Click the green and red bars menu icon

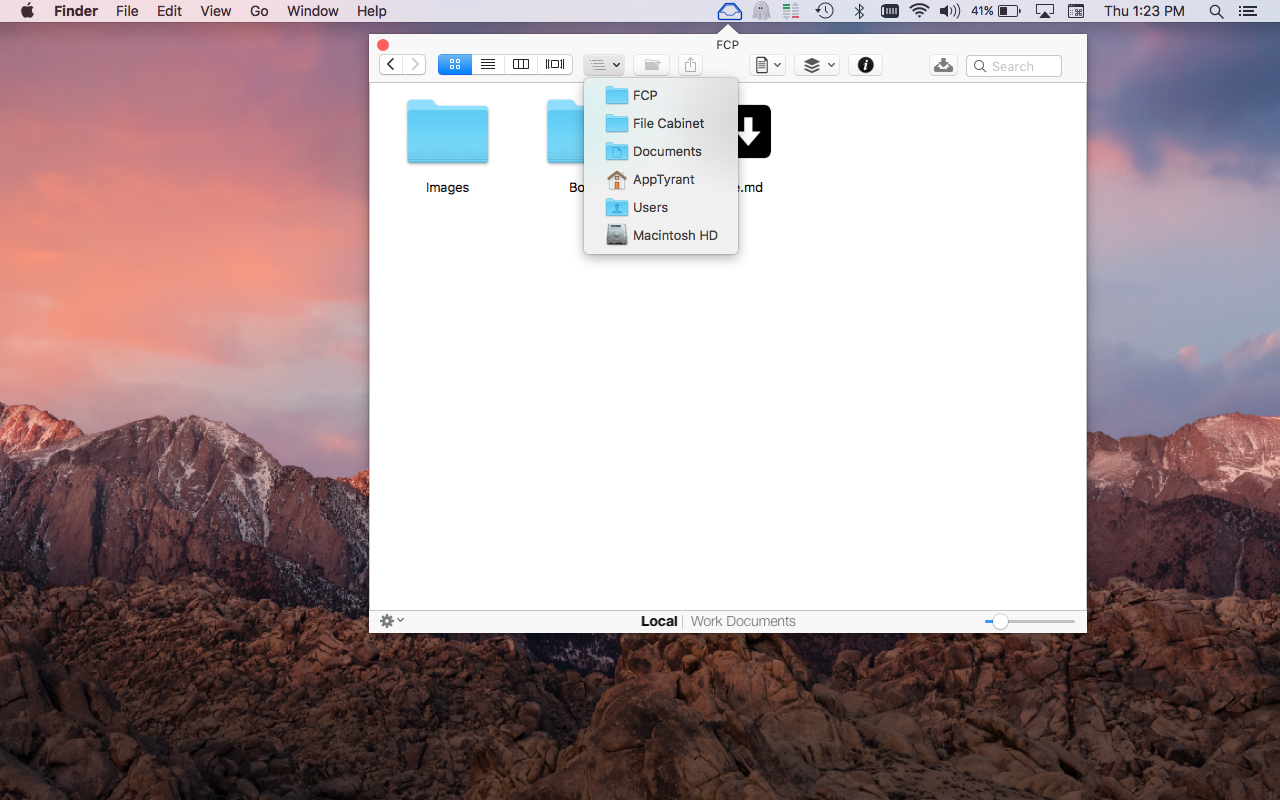791,11
